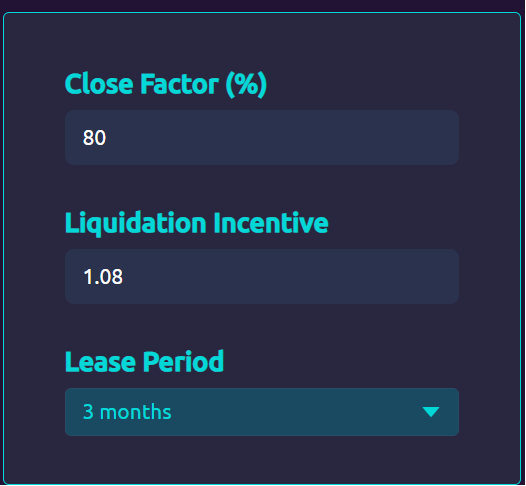Select the 3 months option text

point(127,412)
